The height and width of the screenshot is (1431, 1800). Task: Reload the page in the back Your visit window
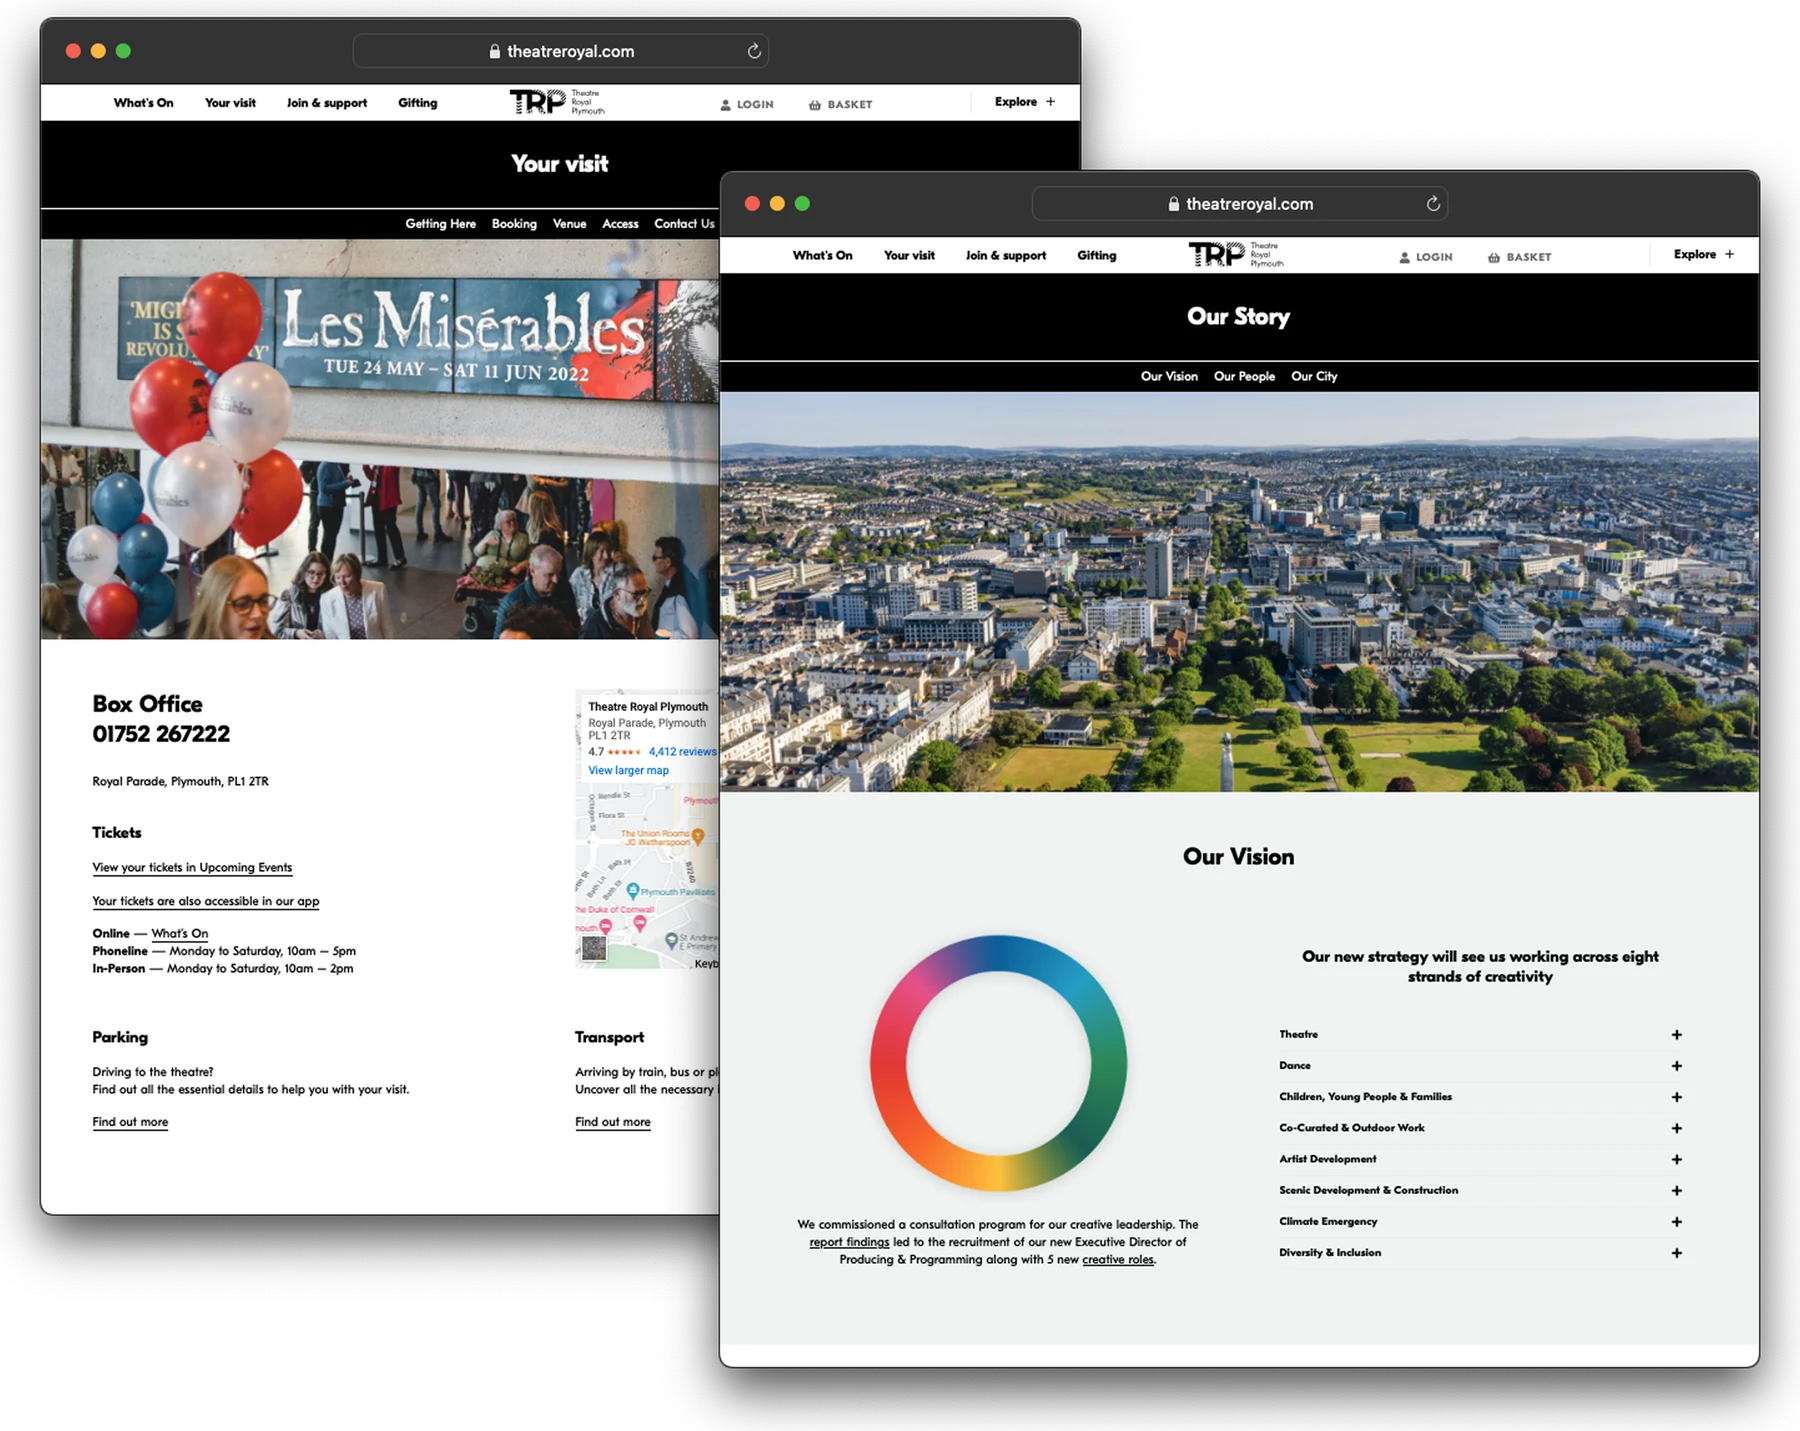(x=754, y=51)
